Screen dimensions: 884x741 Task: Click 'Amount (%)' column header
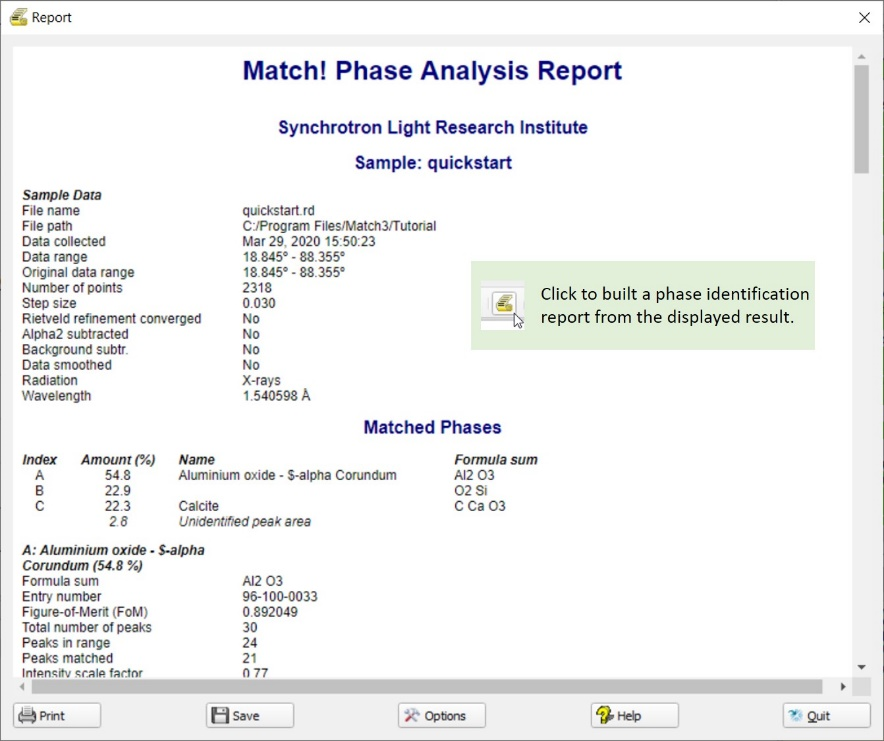(118, 460)
